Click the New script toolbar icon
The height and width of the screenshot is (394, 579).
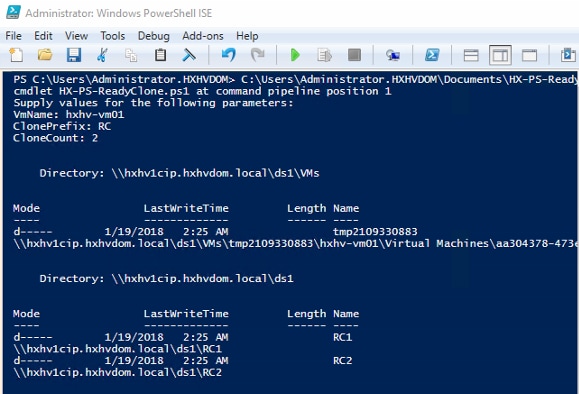pos(16,55)
